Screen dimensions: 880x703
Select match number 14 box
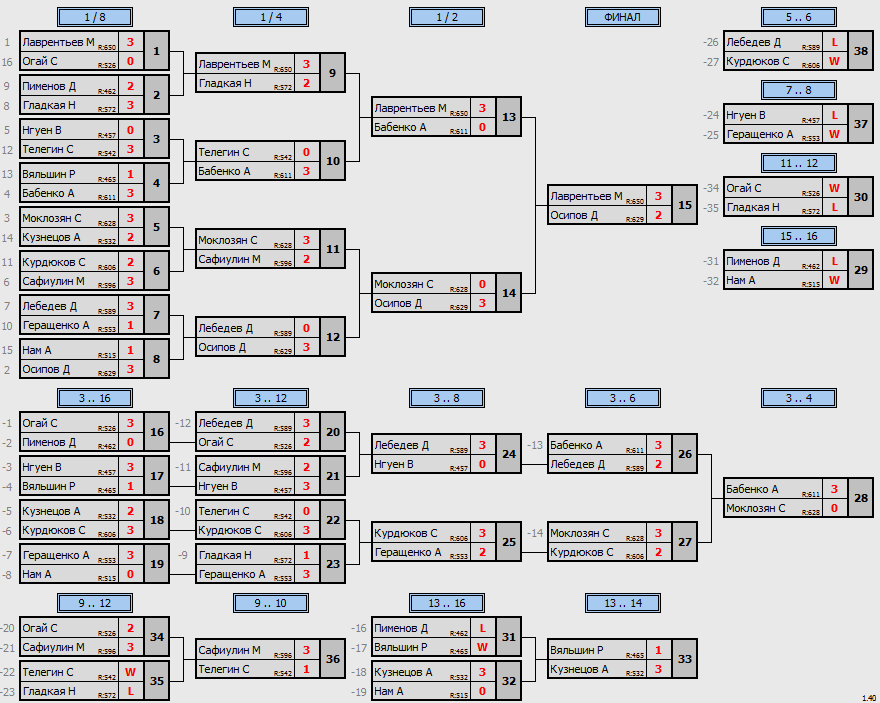pyautogui.click(x=508, y=293)
